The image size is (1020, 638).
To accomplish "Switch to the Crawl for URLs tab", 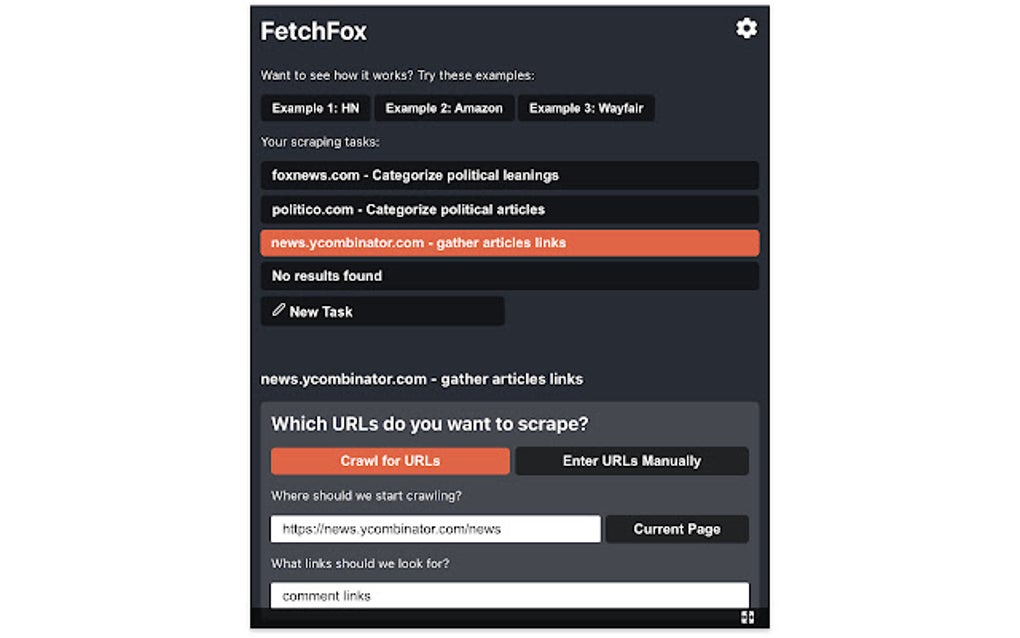I will point(390,460).
